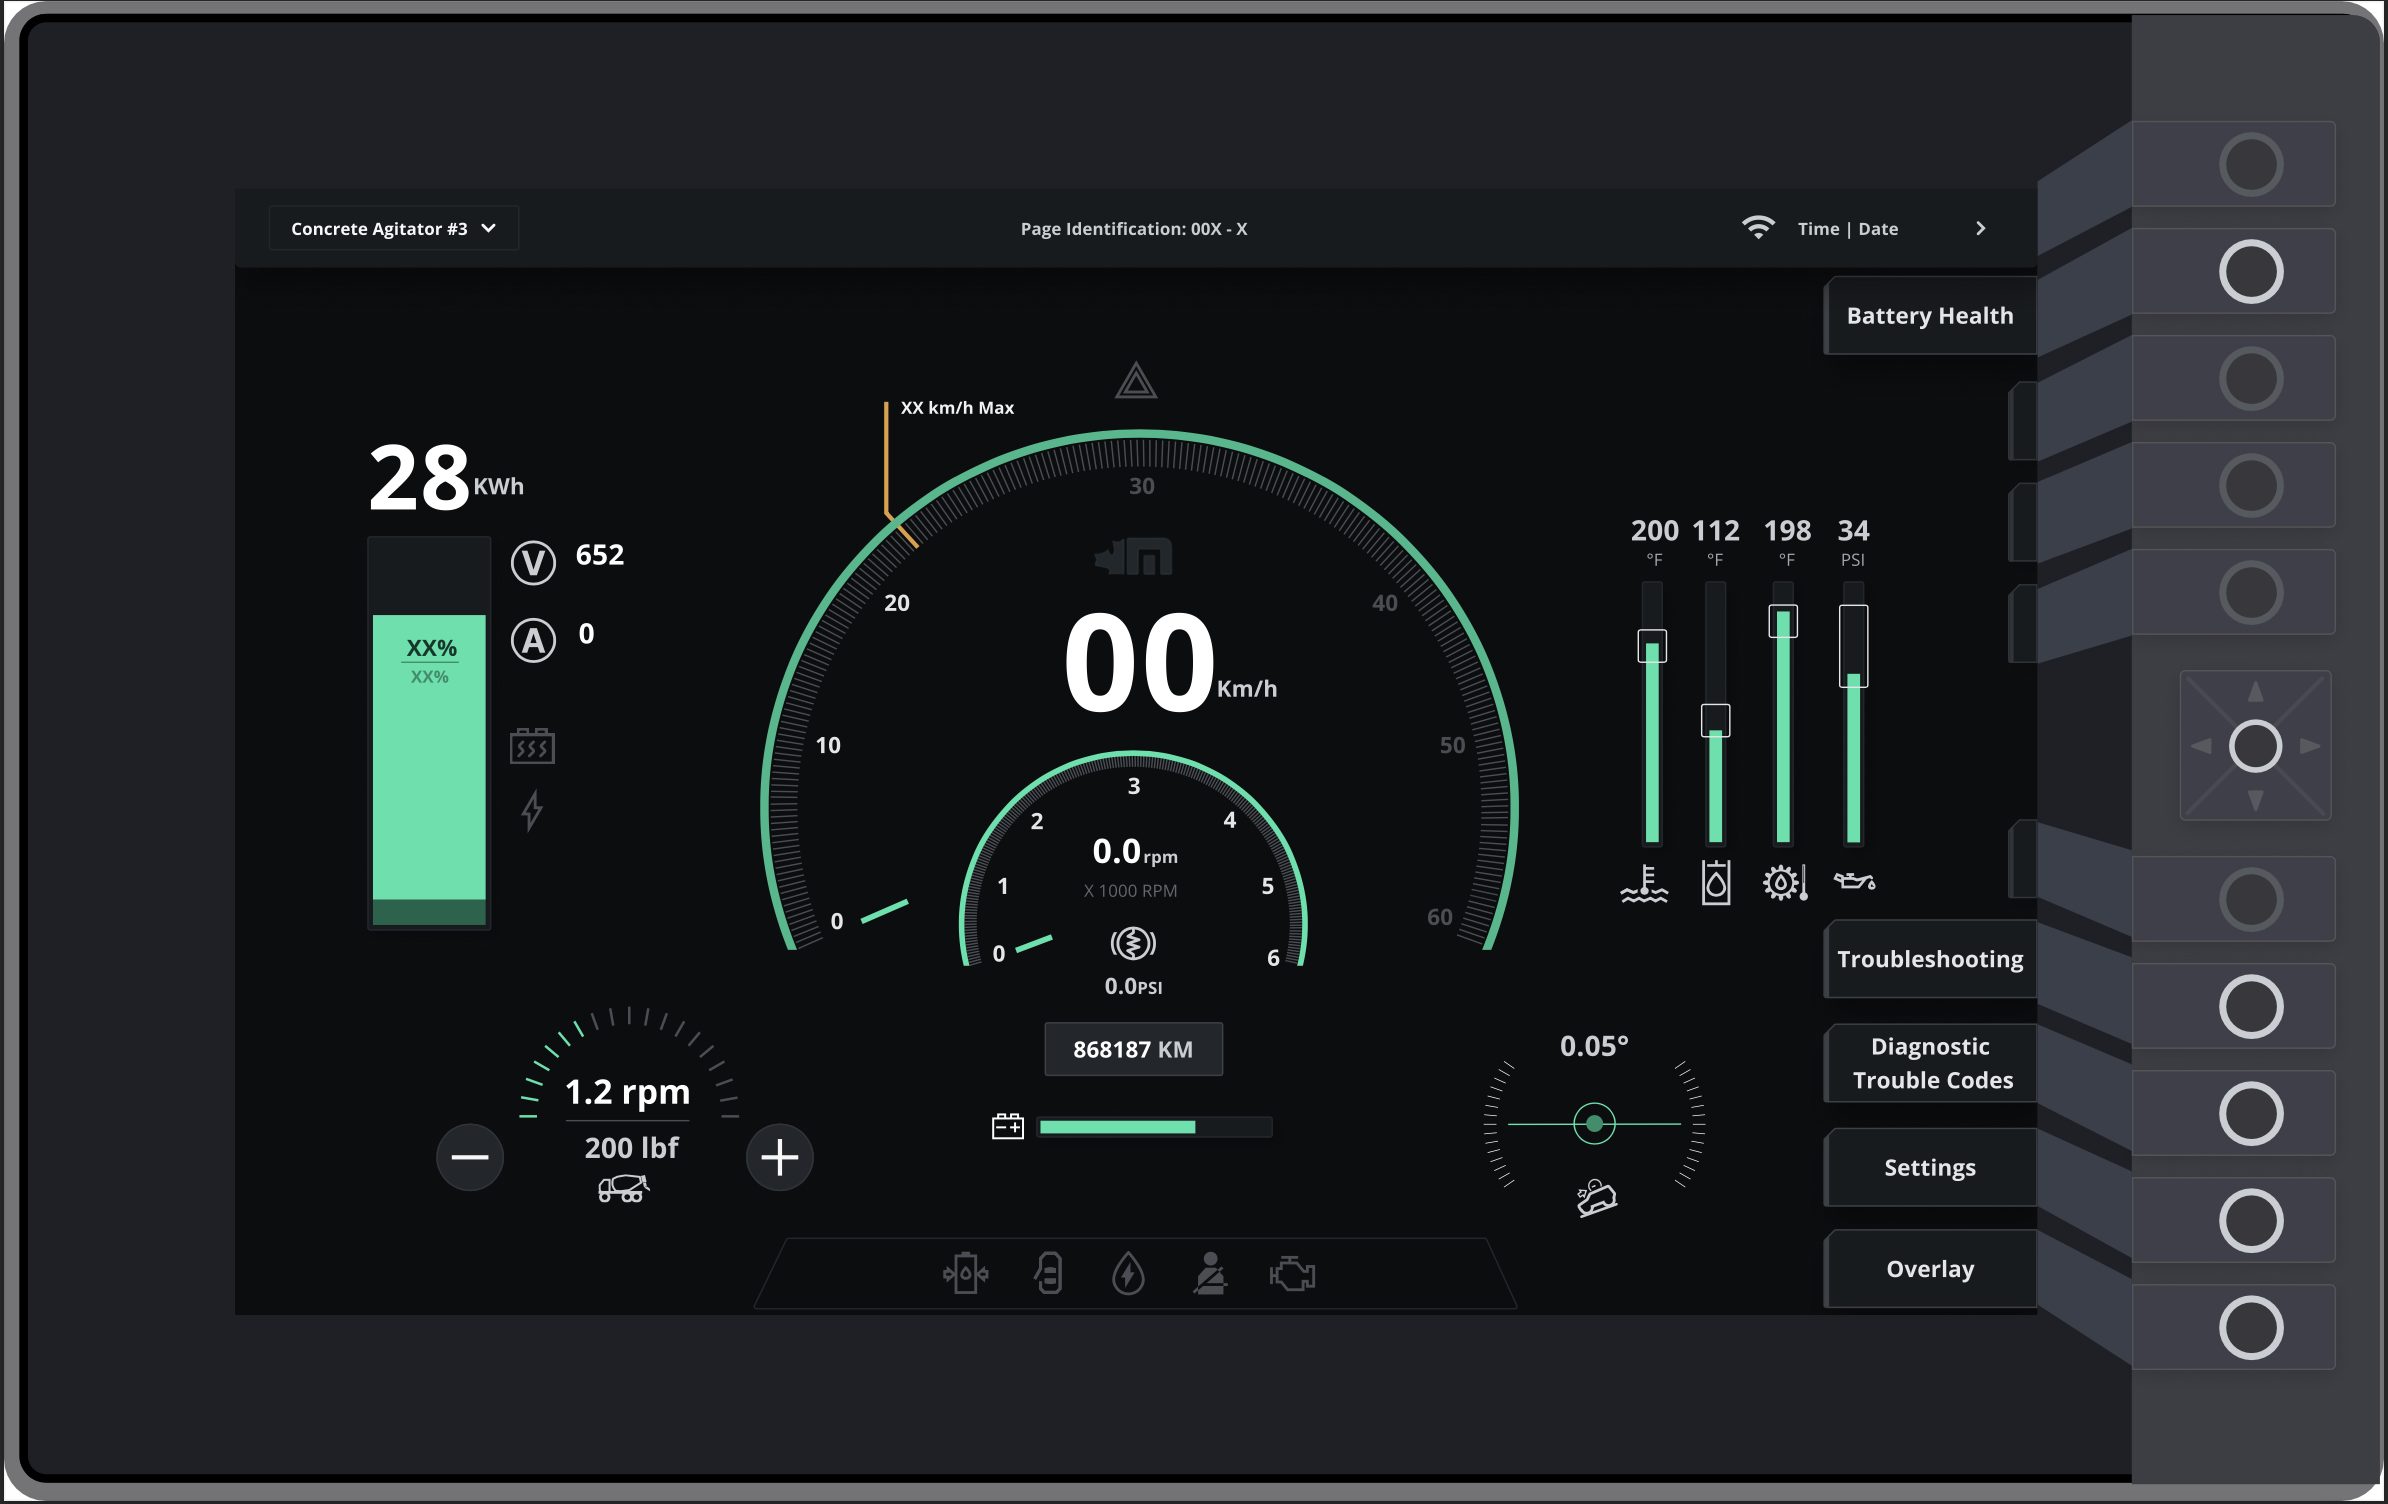The width and height of the screenshot is (2388, 1504).
Task: Open the Concrete Agitator #3 dropdown
Action: (x=393, y=229)
